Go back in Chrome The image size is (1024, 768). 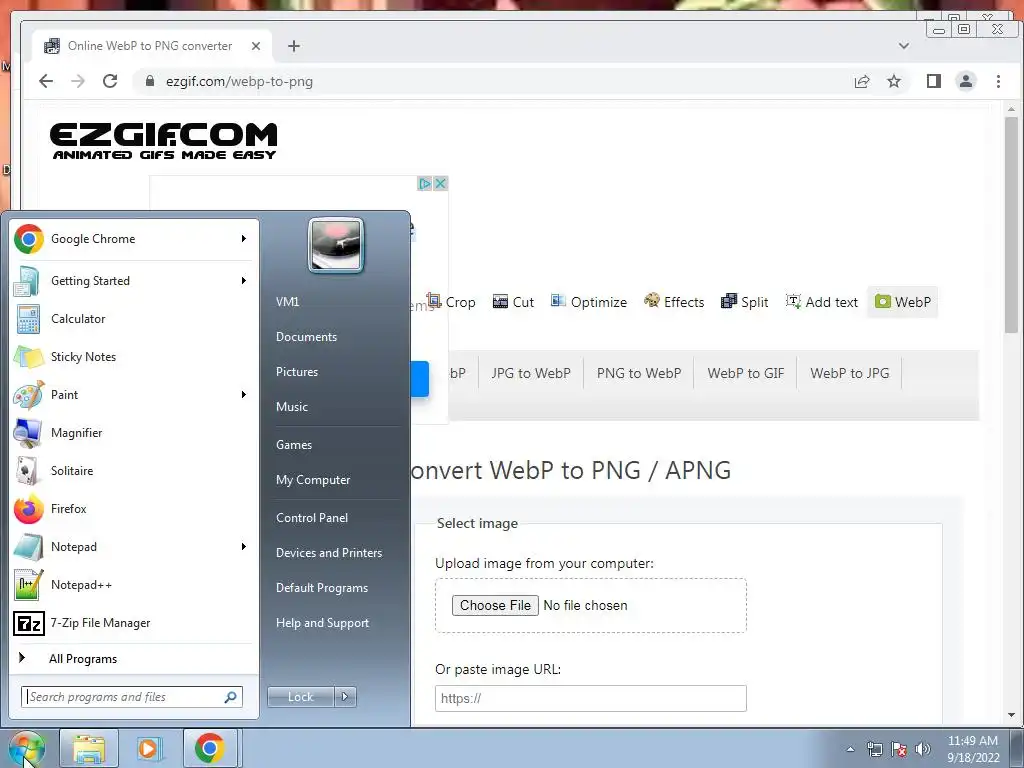[x=46, y=81]
